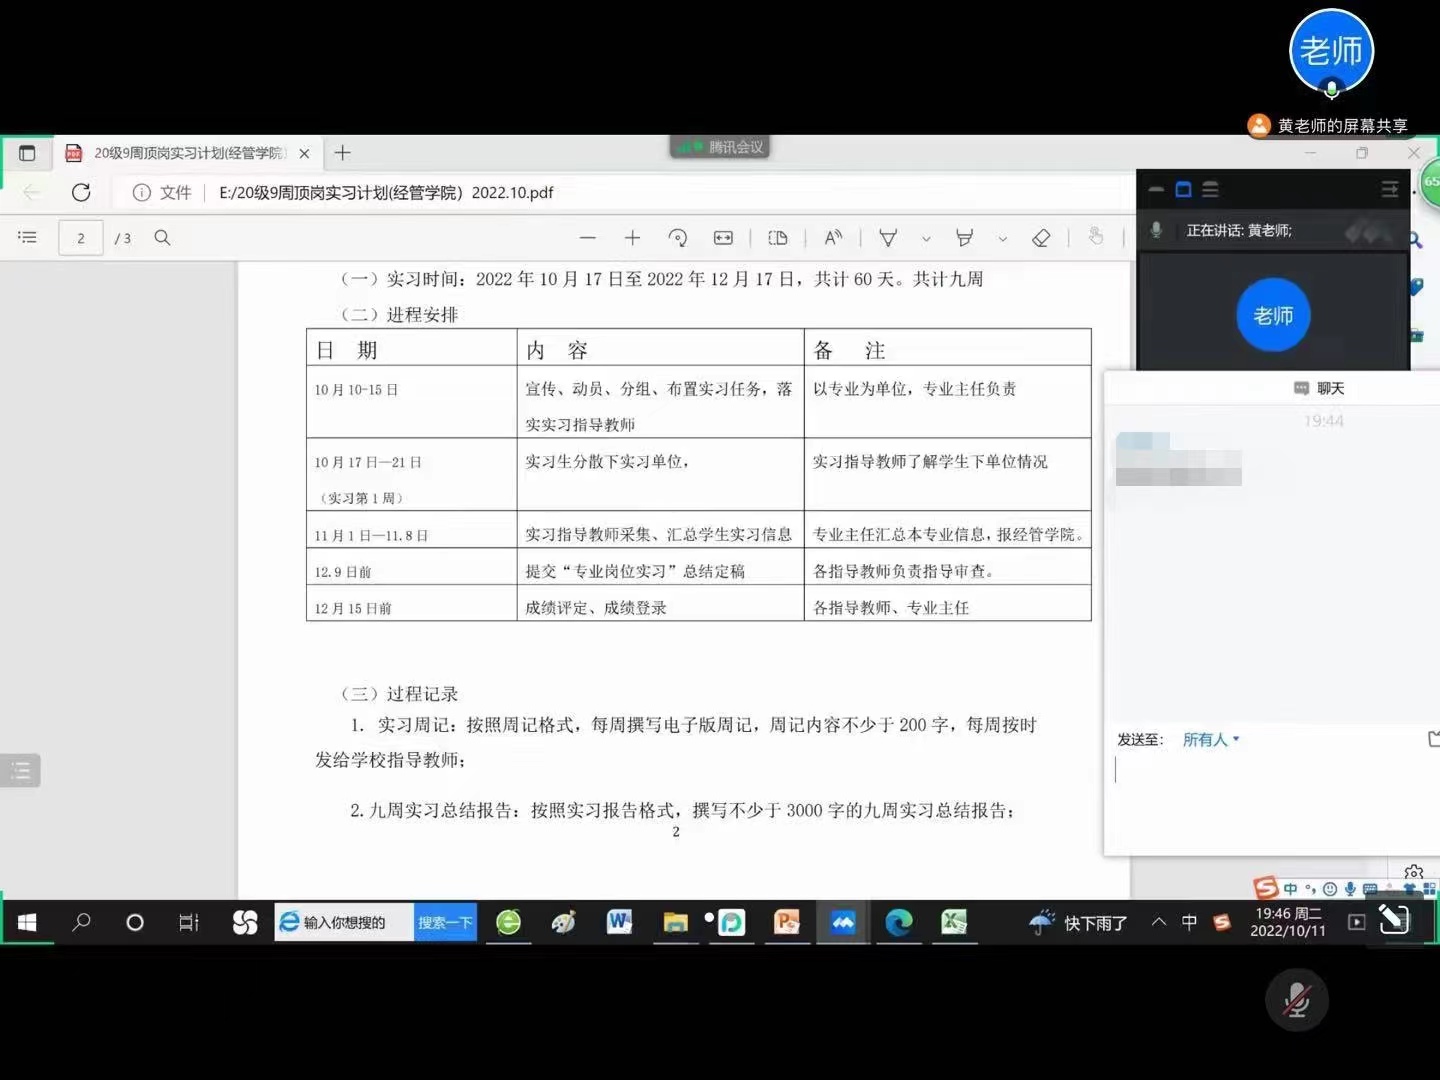Open a new browser tab
Image resolution: width=1440 pixels, height=1080 pixels.
[343, 153]
